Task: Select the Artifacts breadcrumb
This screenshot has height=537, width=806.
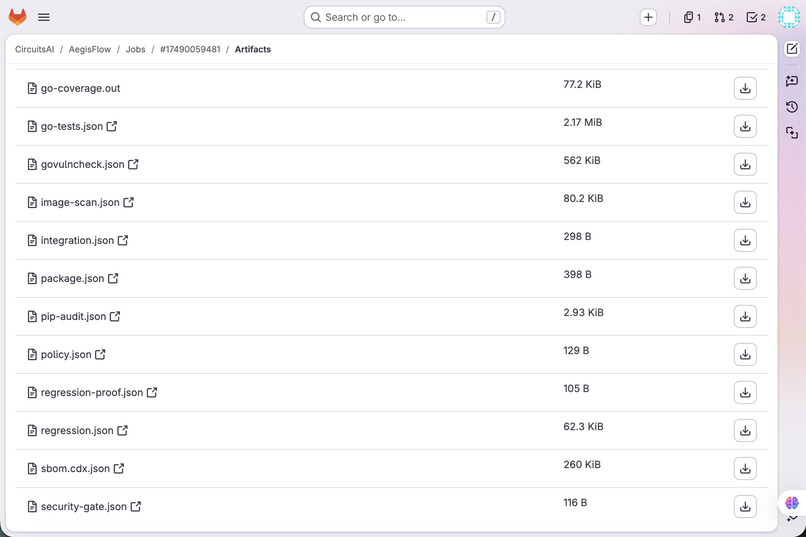Action: (253, 49)
